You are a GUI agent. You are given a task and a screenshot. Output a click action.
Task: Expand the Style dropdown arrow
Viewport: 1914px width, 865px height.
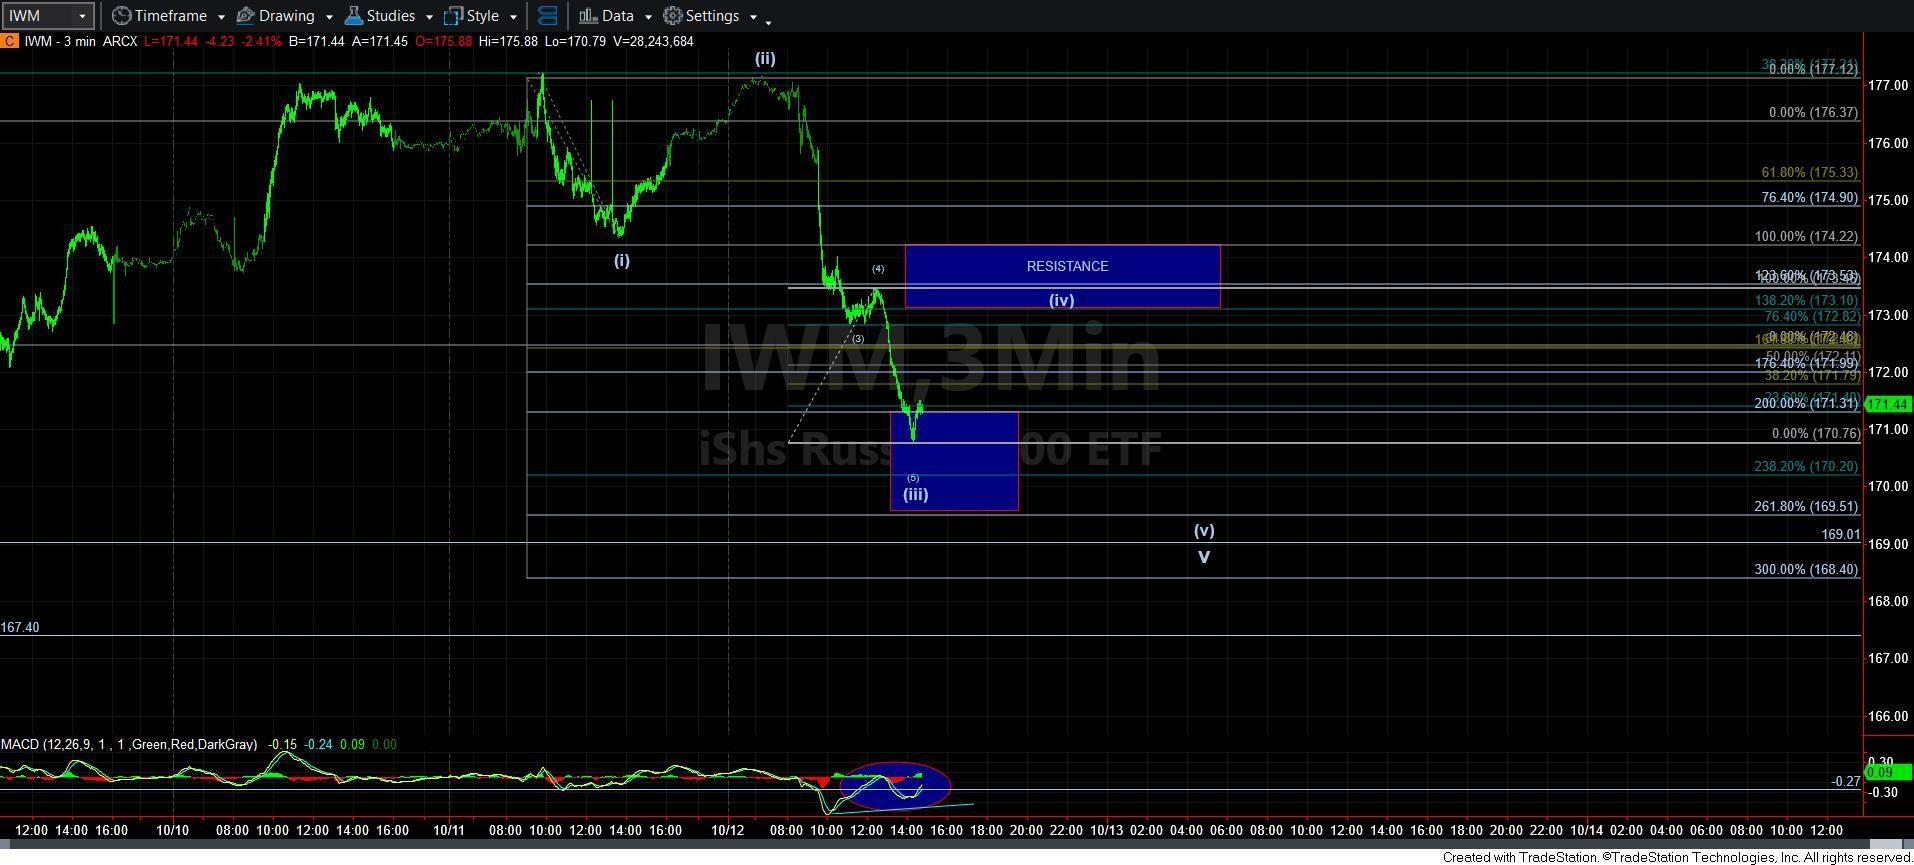tap(513, 17)
